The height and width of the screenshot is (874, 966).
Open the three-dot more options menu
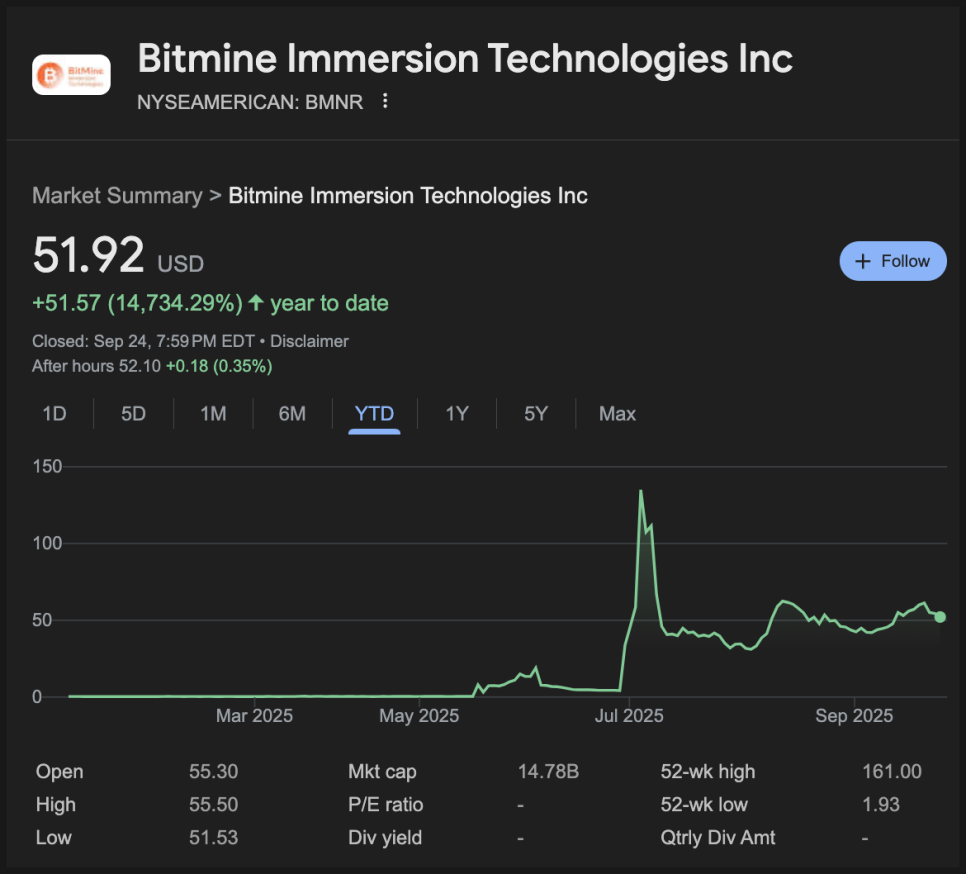coord(385,101)
